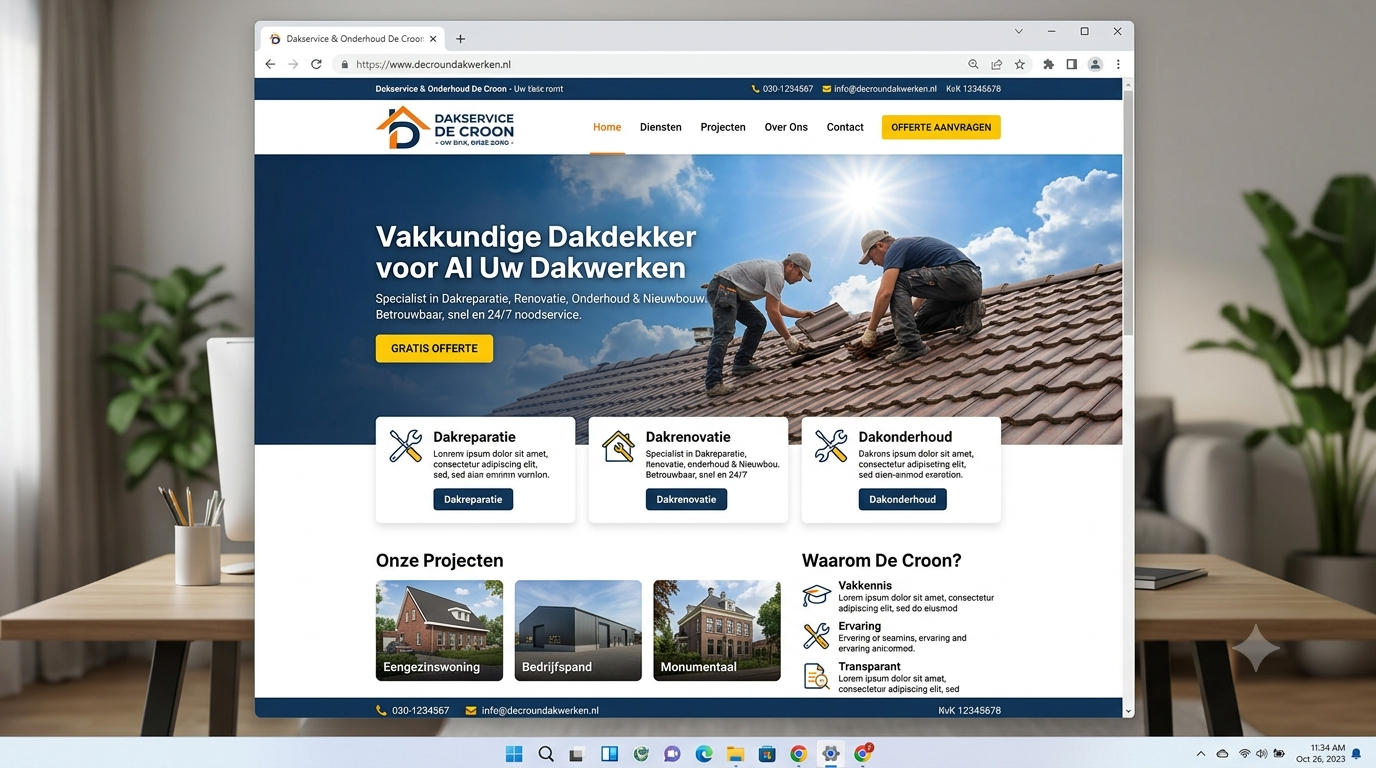This screenshot has height=768, width=1376.
Task: Open the zoom magnifier in the address bar
Action: (973, 64)
